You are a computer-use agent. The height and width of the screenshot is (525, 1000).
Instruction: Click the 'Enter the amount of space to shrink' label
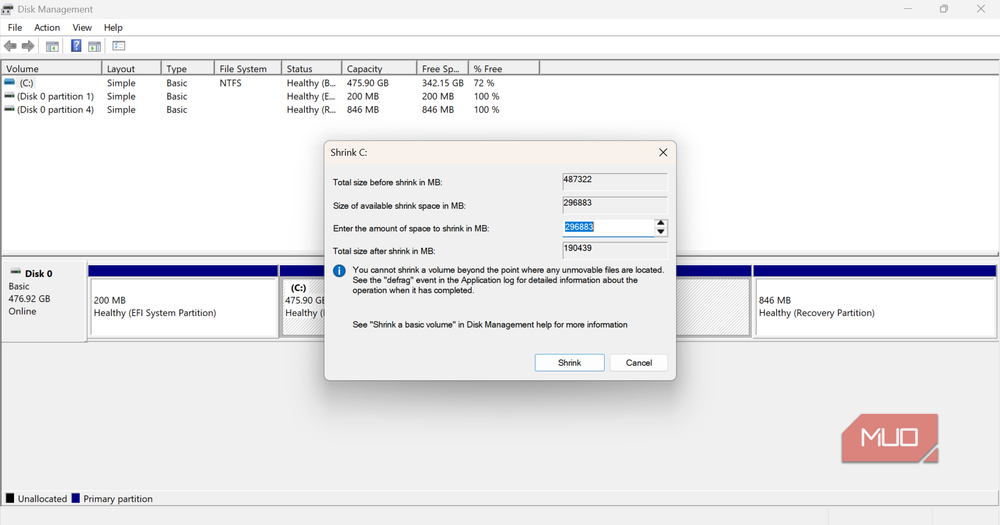pos(411,228)
